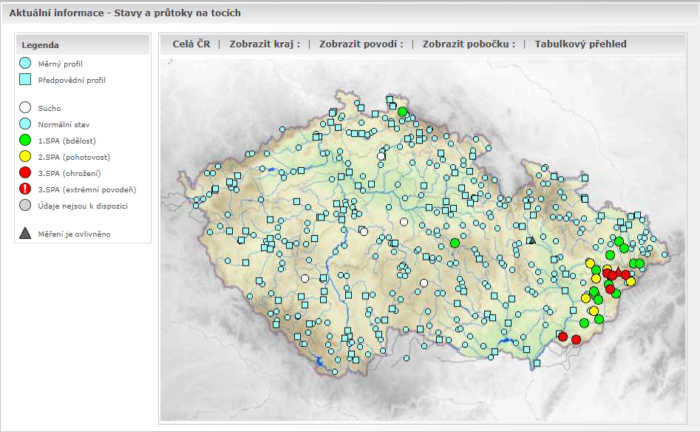Image resolution: width=700 pixels, height=432 pixels.
Task: Select the dark gray triangle marker on the map
Action: pos(531,240)
